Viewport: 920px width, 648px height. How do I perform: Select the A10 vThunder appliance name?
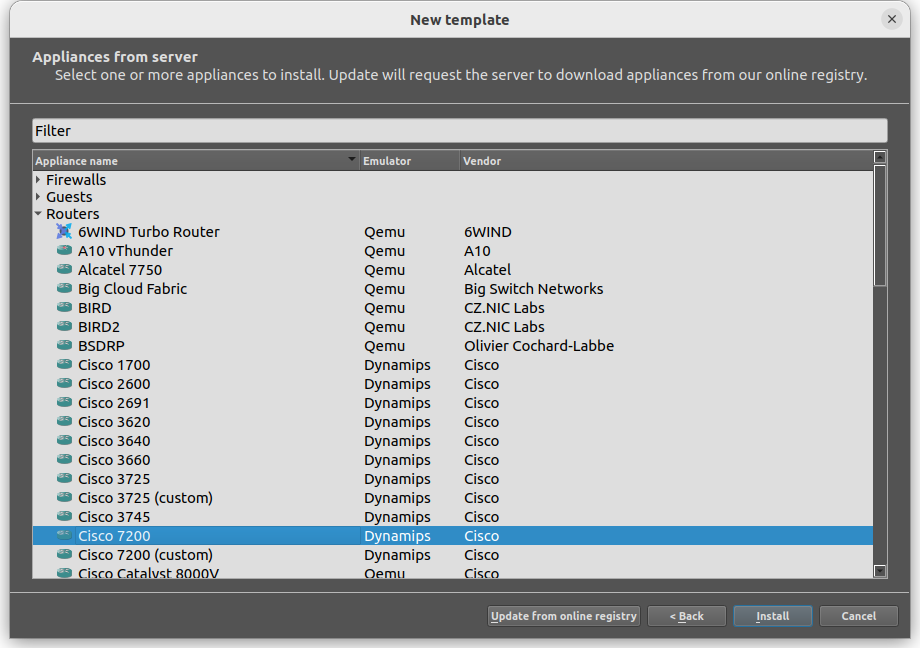click(125, 251)
